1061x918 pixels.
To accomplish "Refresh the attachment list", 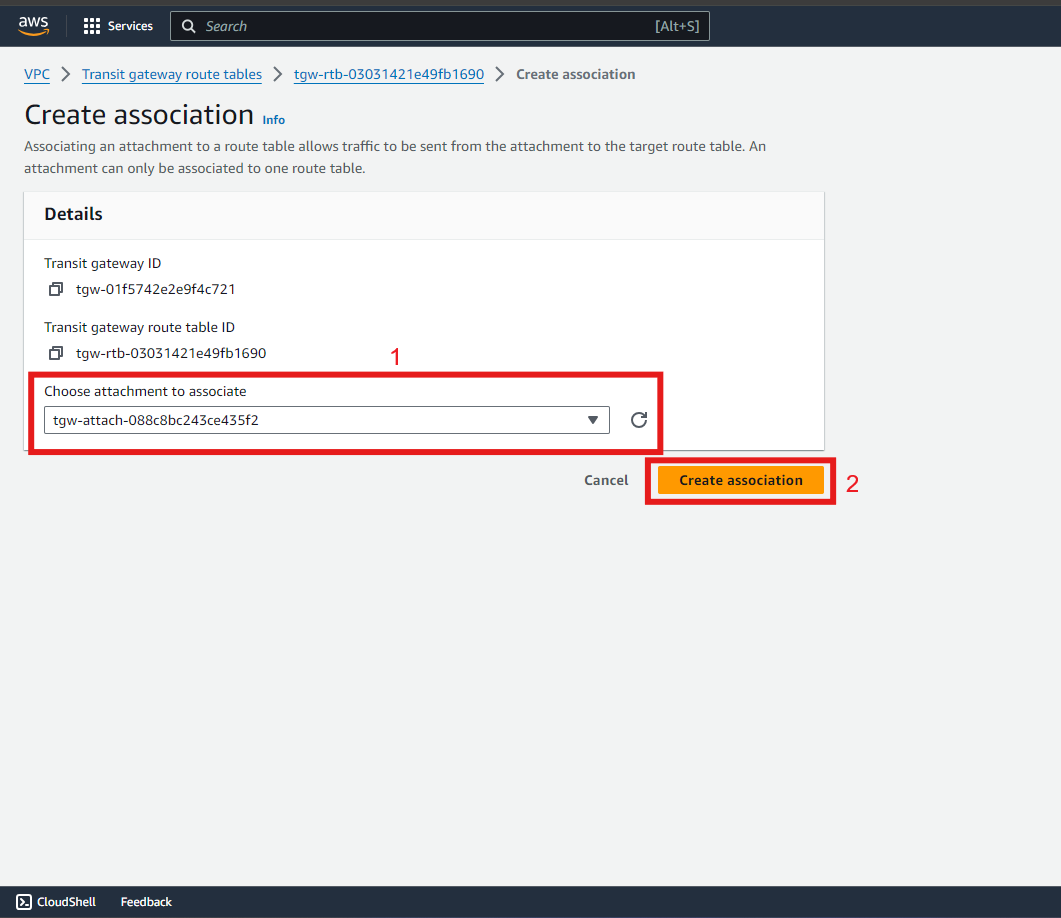I will tap(639, 420).
